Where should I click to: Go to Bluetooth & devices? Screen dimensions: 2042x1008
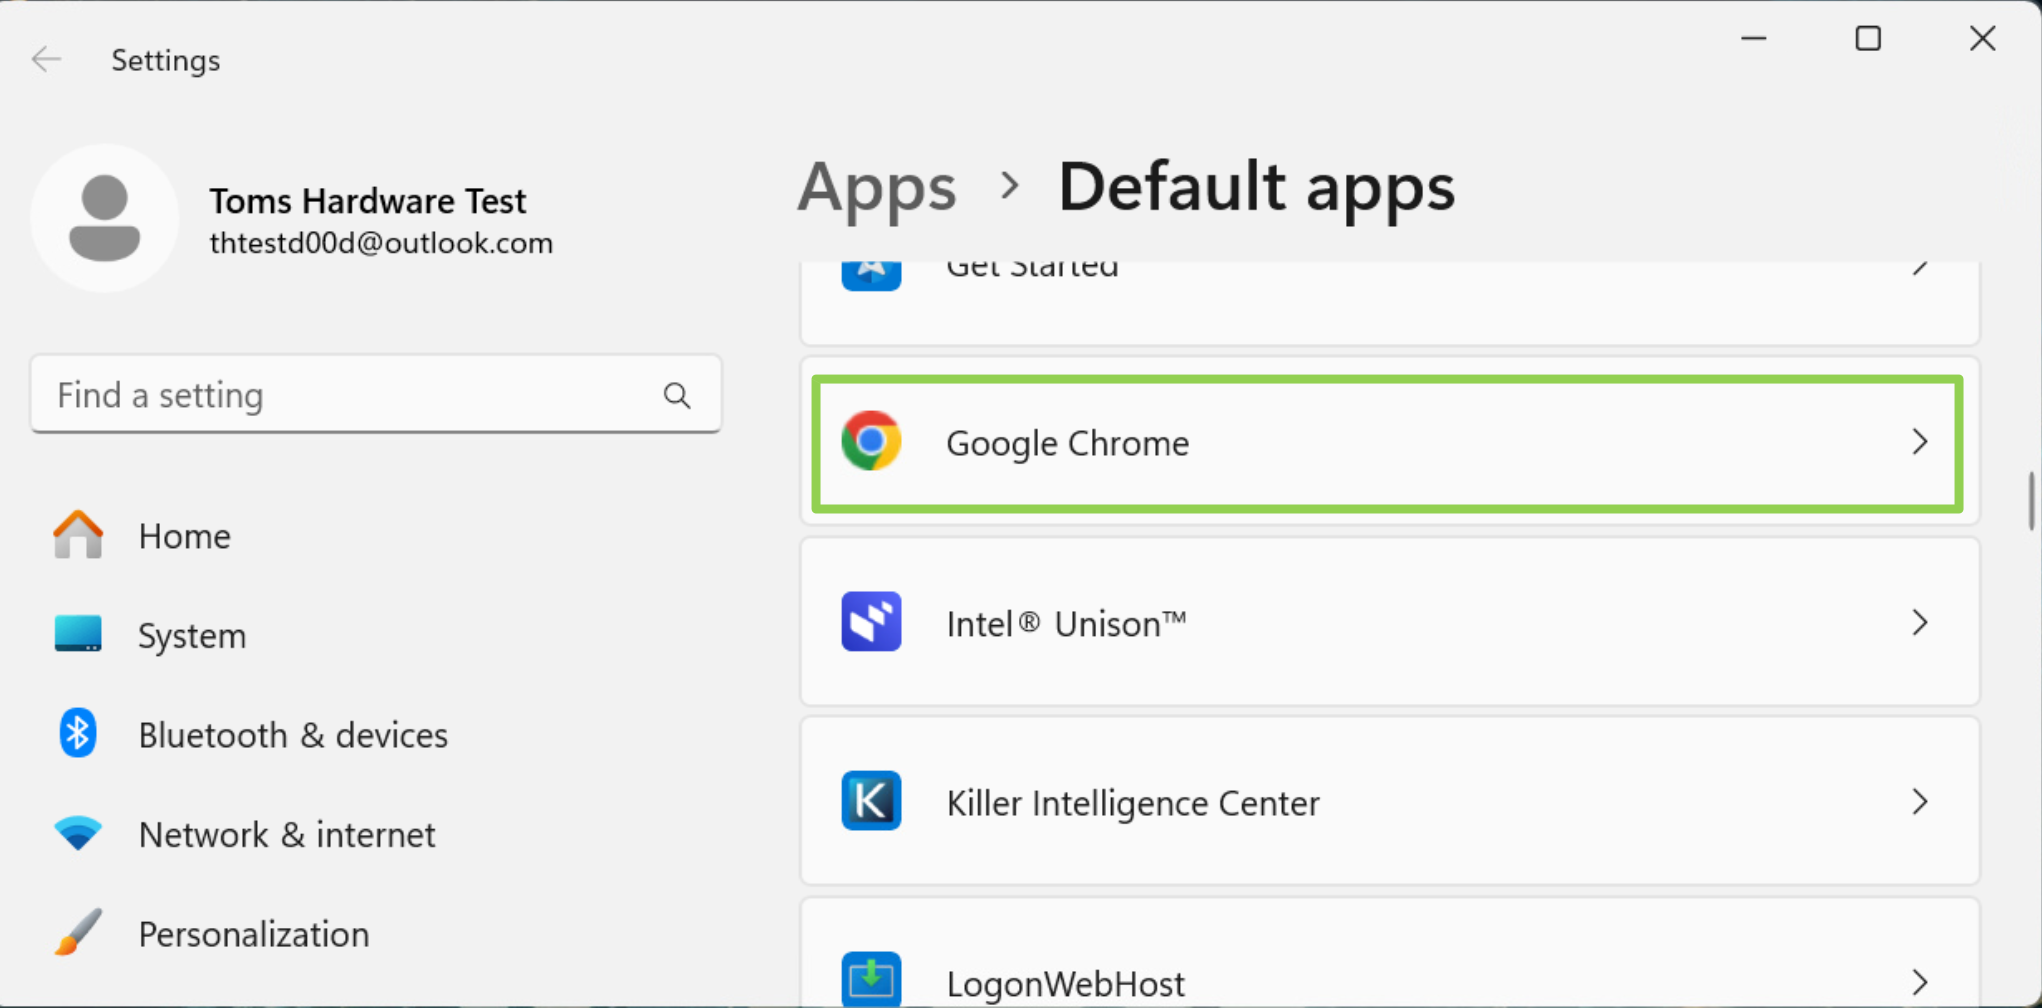[293, 735]
